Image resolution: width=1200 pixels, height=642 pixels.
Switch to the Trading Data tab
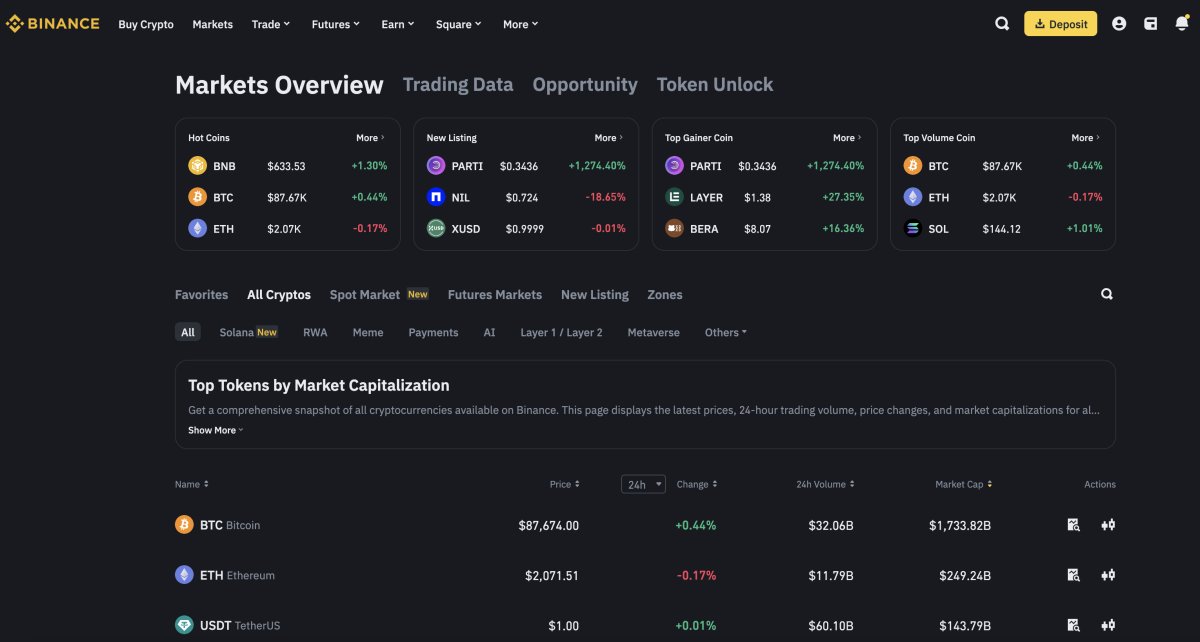pyautogui.click(x=458, y=85)
